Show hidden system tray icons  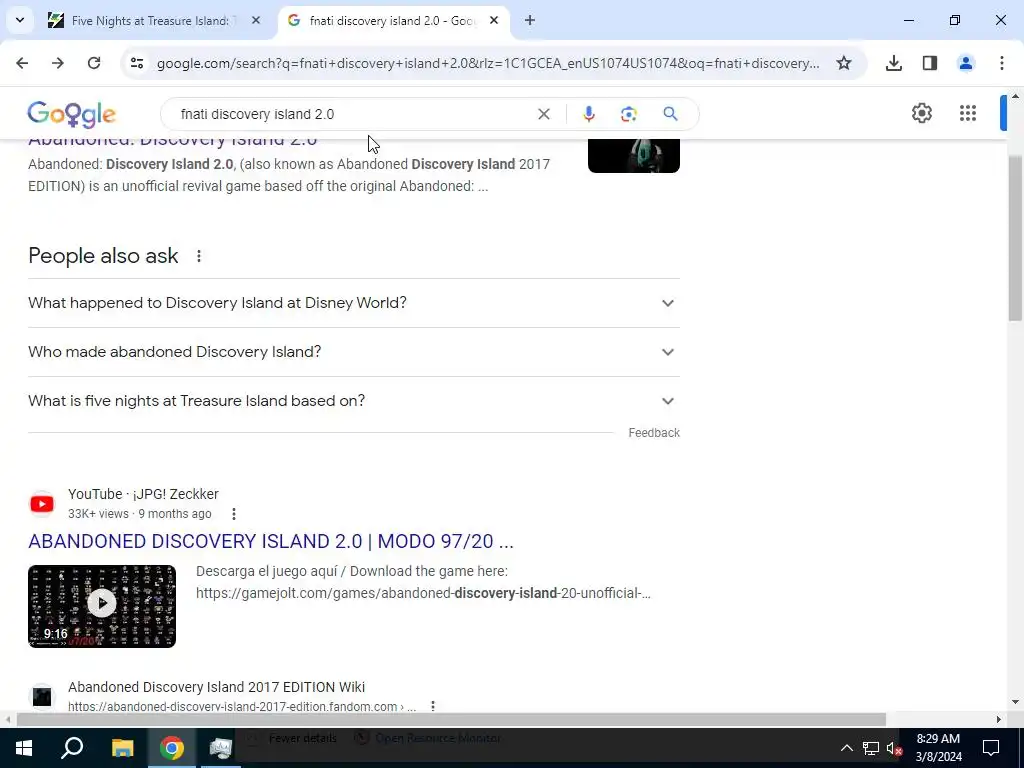pos(846,748)
